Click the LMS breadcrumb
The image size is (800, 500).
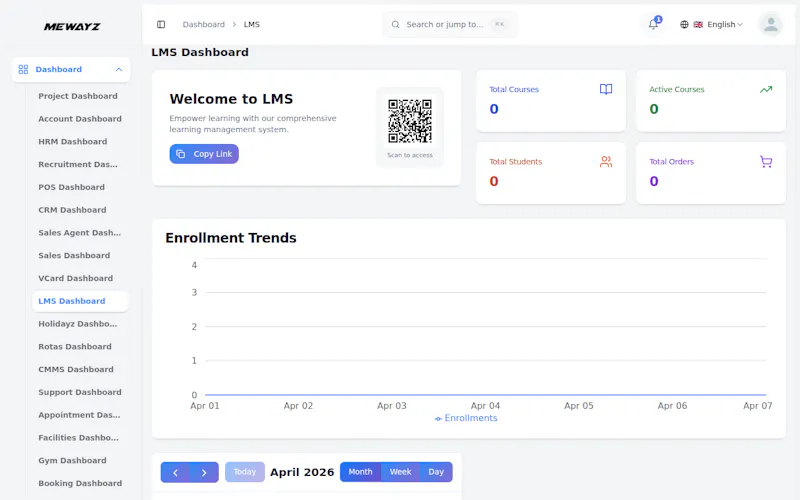click(252, 24)
